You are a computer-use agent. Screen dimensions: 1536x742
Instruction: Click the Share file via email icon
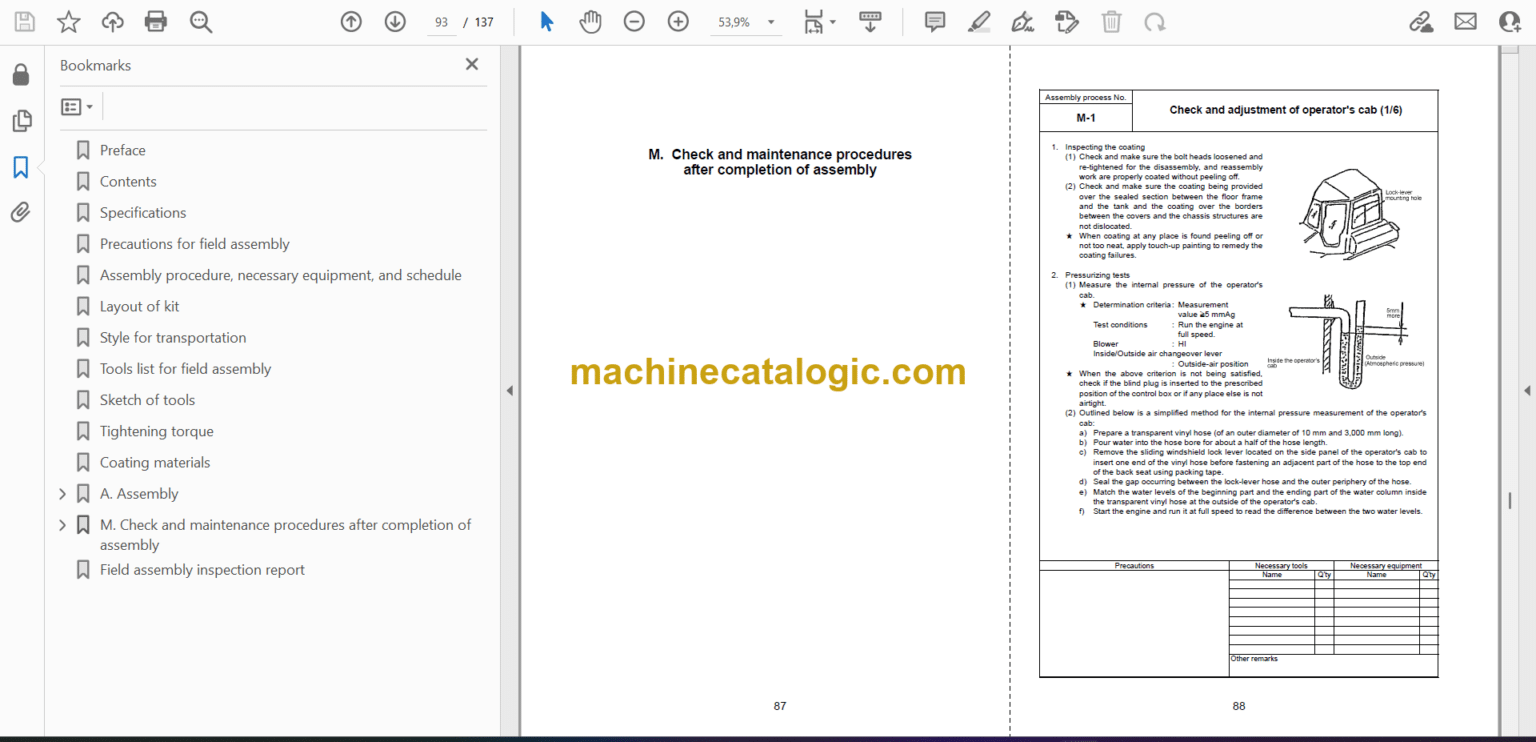[1464, 20]
